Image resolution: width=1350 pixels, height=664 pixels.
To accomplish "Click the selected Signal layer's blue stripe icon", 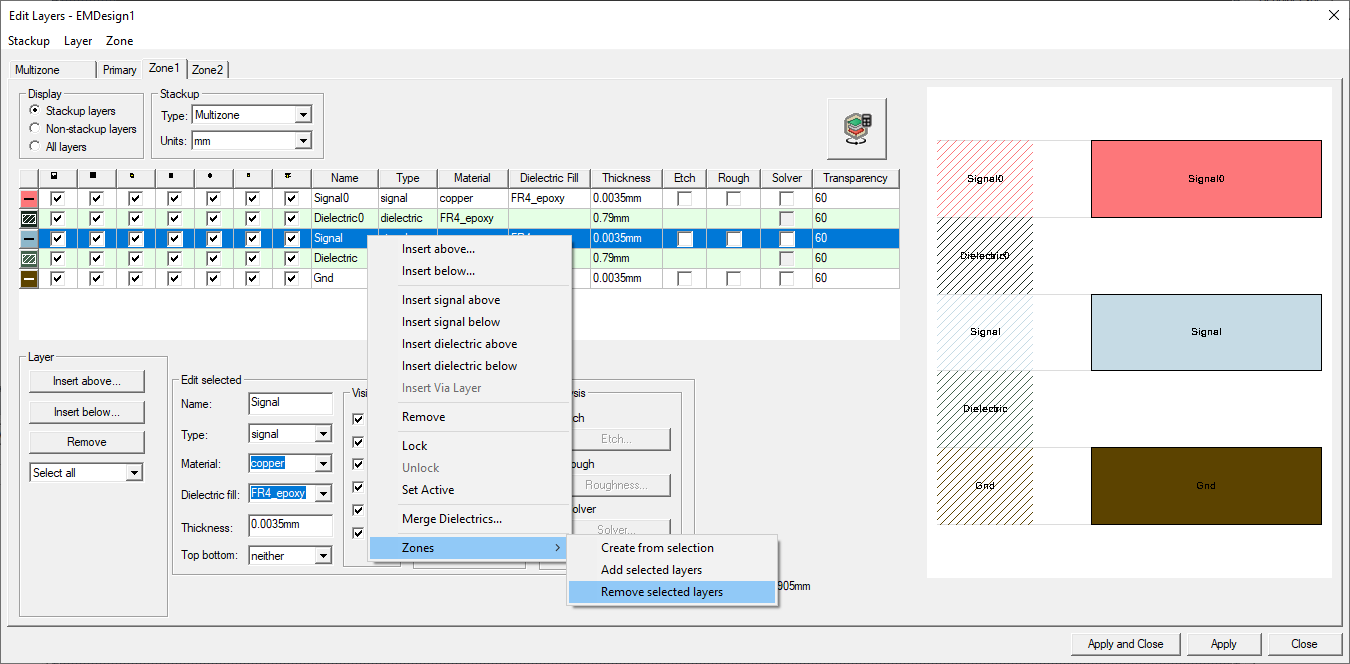I will [x=30, y=238].
